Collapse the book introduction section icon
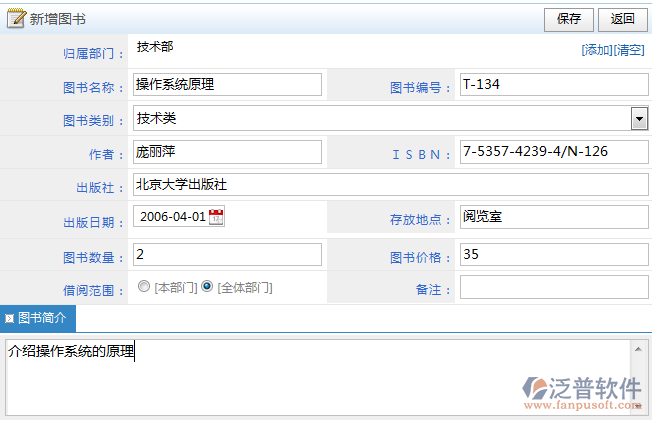 (9, 319)
